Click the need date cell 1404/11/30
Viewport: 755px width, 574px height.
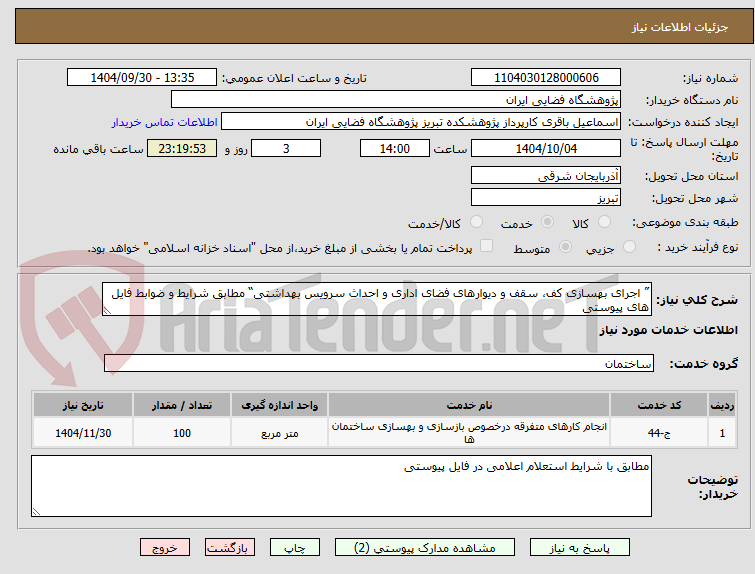[x=83, y=433]
